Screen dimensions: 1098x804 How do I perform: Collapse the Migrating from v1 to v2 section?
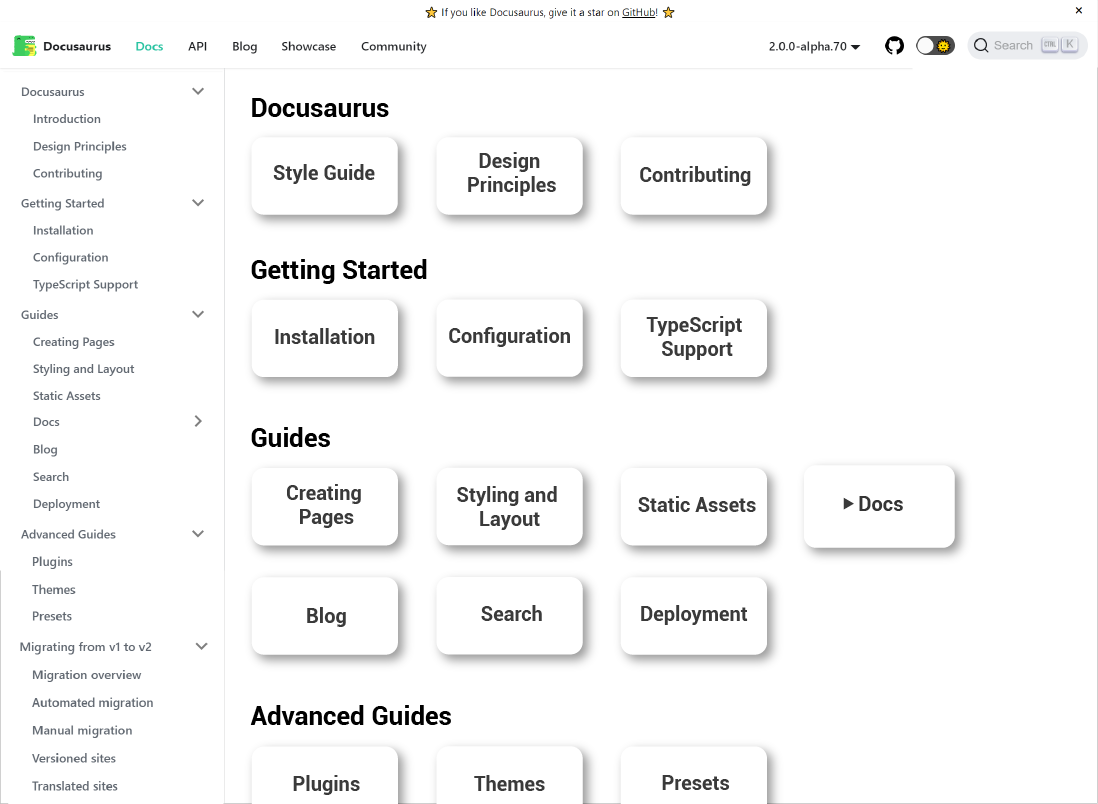pos(201,646)
